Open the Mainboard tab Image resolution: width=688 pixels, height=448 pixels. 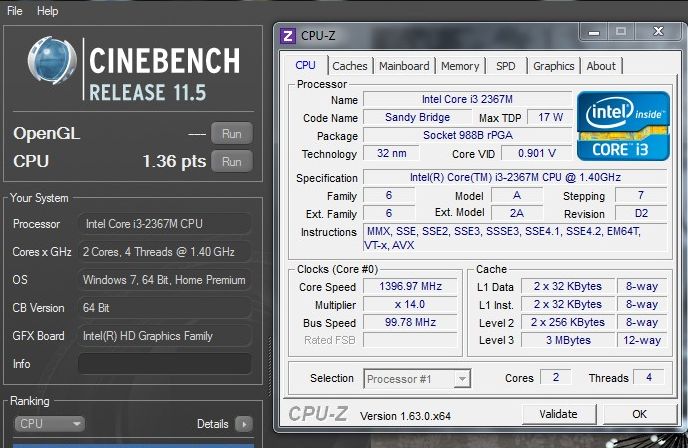404,66
